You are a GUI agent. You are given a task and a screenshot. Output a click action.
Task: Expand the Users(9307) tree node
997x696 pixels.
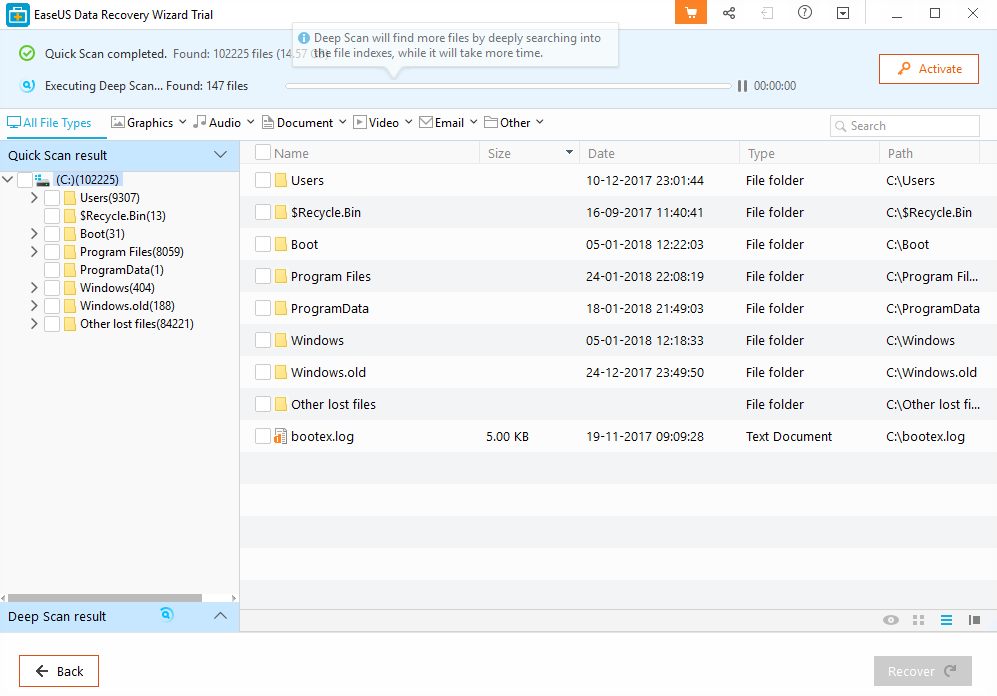[34, 198]
